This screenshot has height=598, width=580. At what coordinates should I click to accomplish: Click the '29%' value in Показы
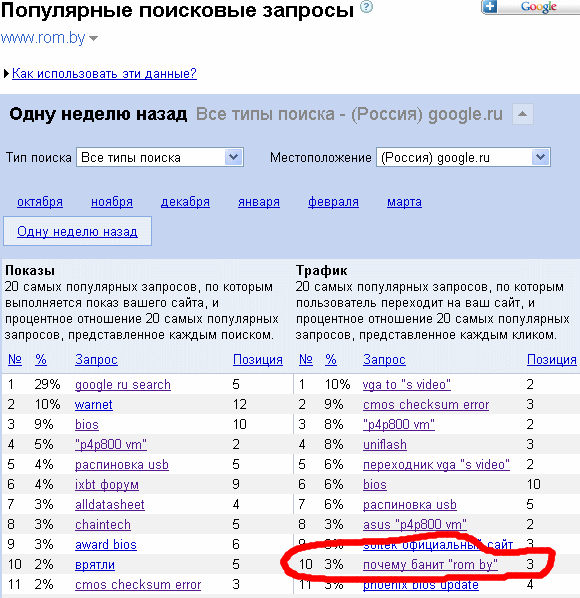(x=47, y=384)
